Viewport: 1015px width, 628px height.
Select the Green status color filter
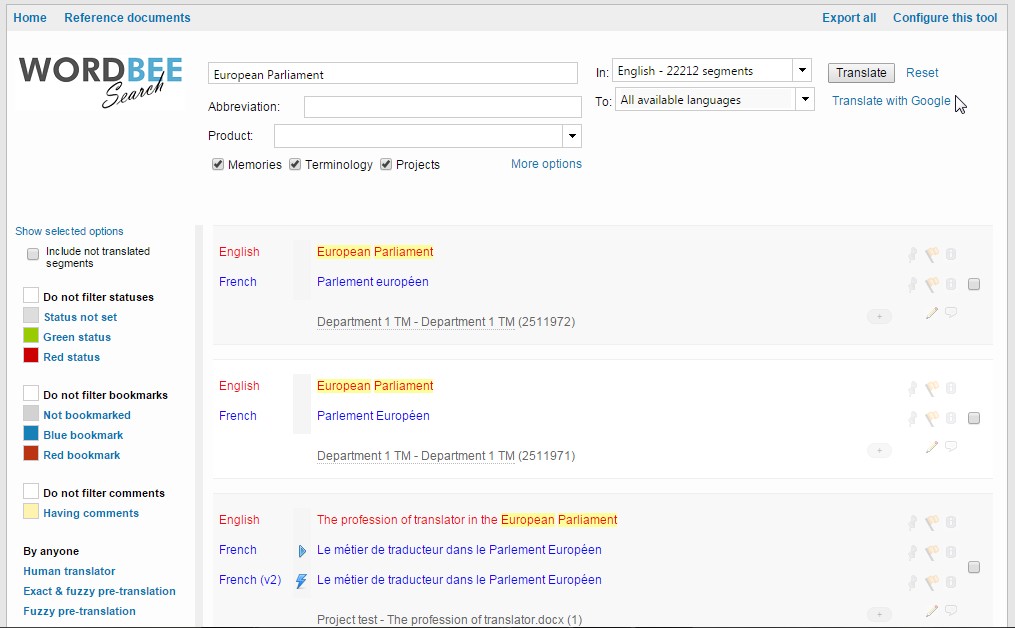click(x=31, y=337)
